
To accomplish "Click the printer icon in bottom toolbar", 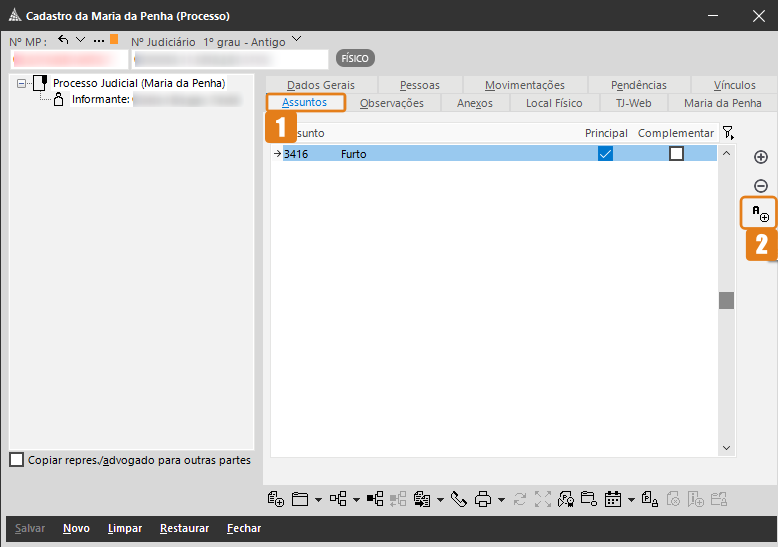I will pyautogui.click(x=484, y=499).
